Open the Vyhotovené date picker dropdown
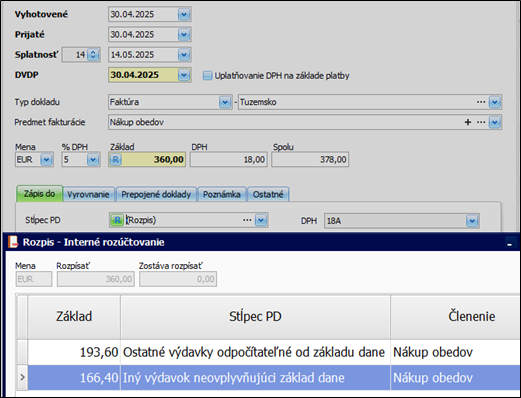This screenshot has width=521, height=398. tap(184, 14)
